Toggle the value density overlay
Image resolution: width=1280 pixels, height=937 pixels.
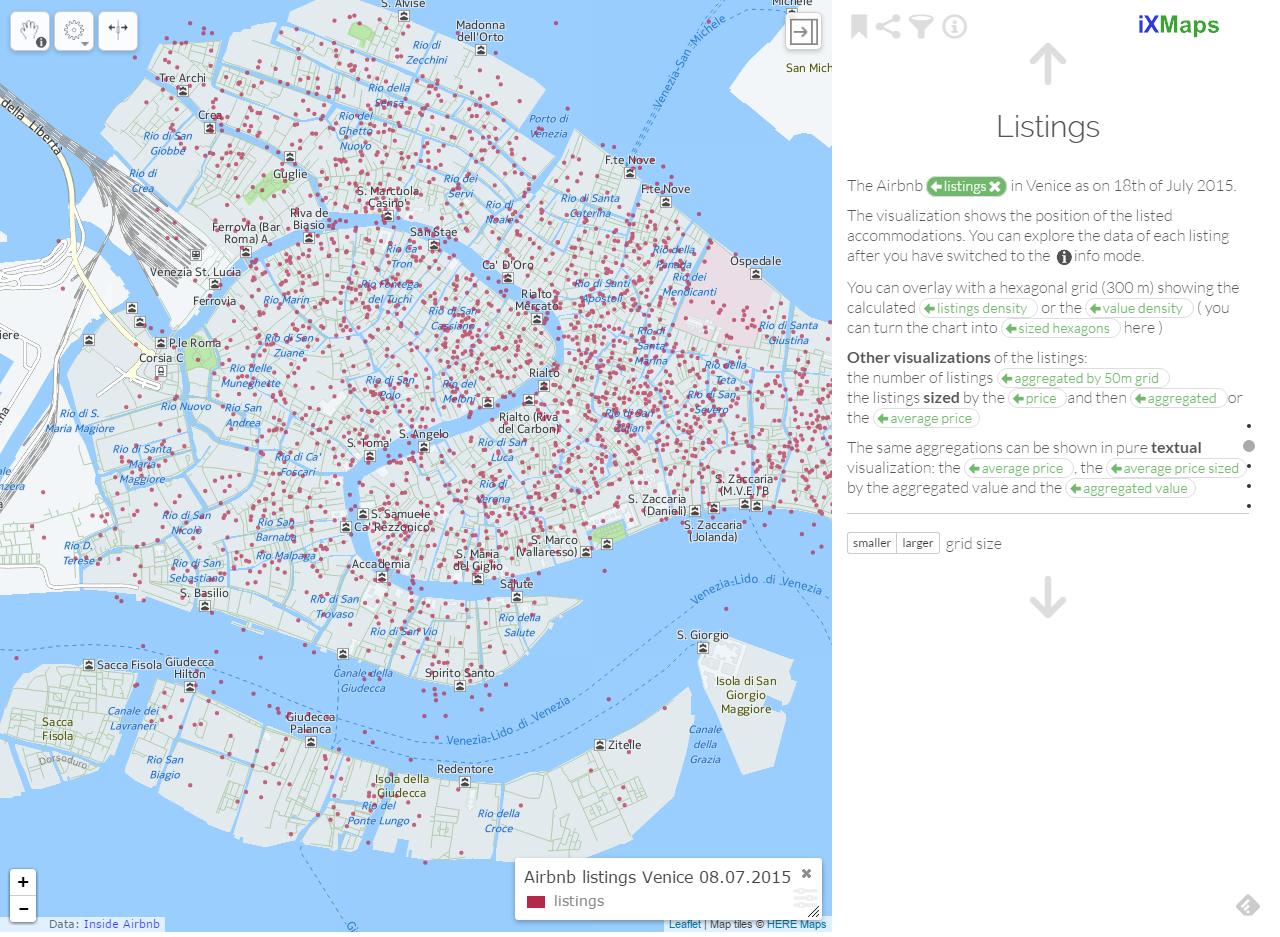(x=1139, y=308)
